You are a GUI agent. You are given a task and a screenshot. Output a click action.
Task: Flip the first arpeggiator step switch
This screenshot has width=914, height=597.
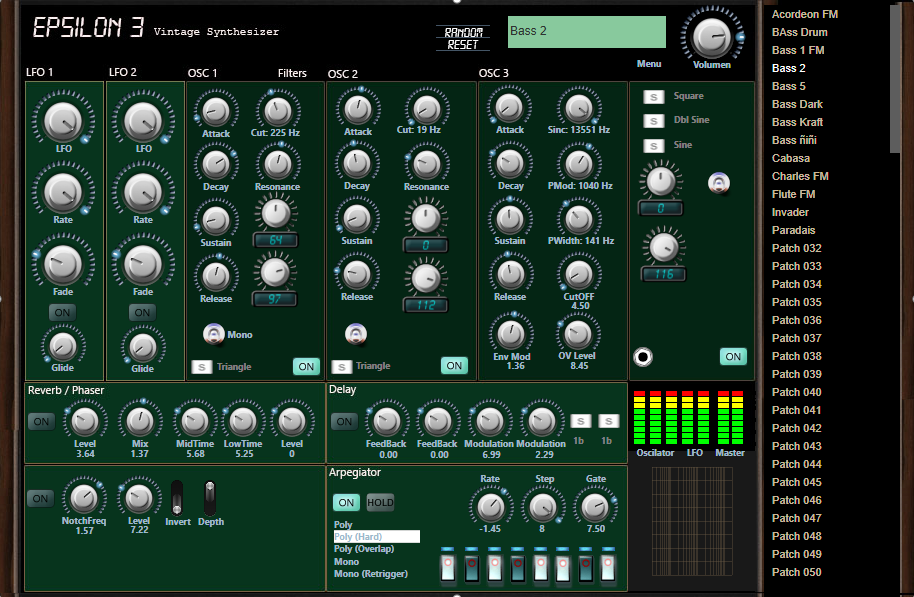[447, 566]
